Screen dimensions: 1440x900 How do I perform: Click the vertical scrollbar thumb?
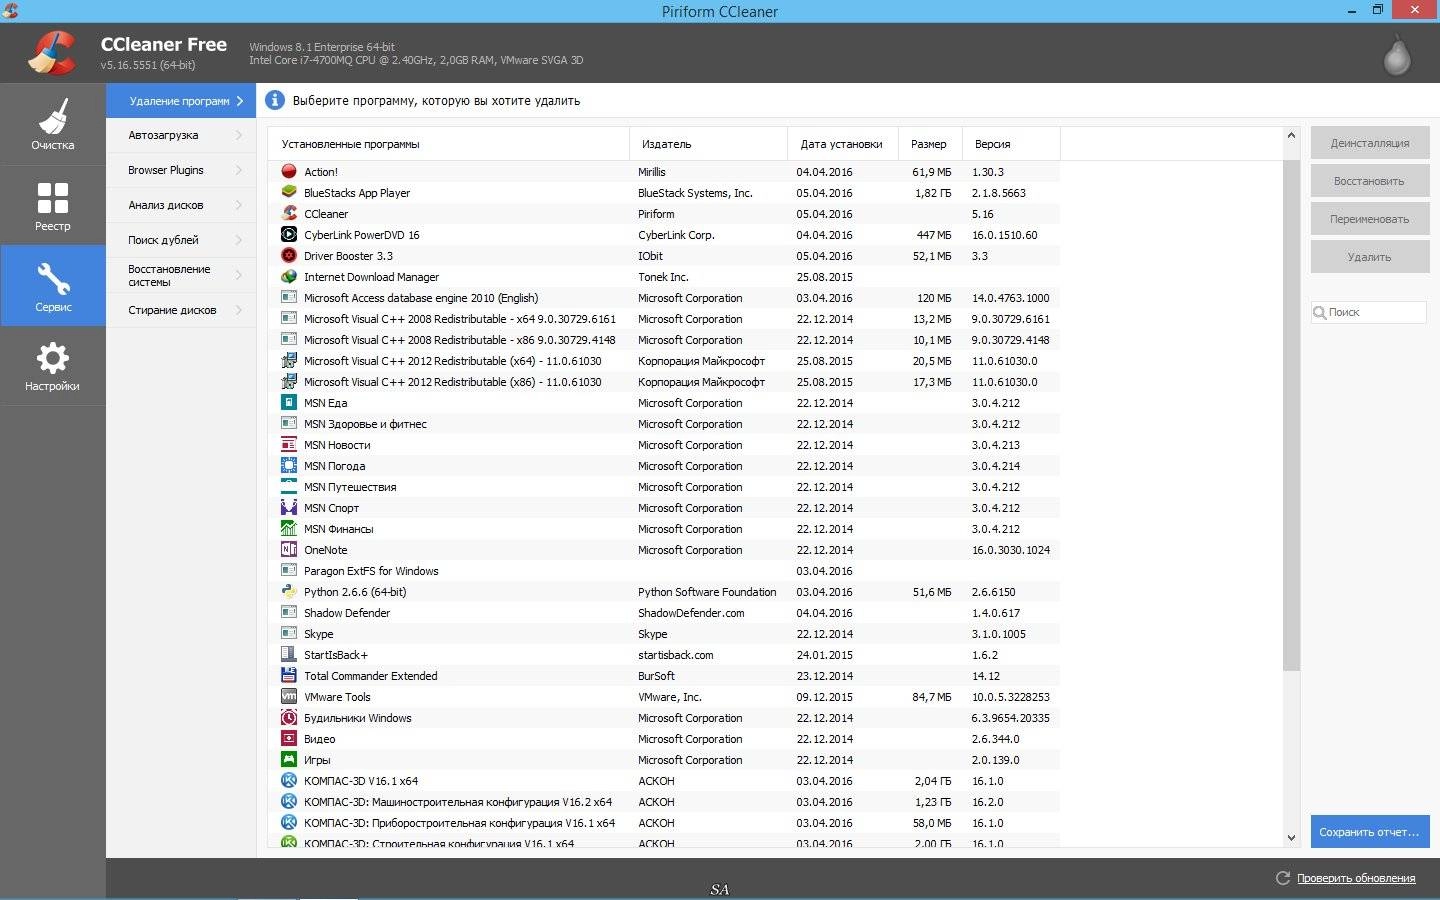click(1291, 414)
